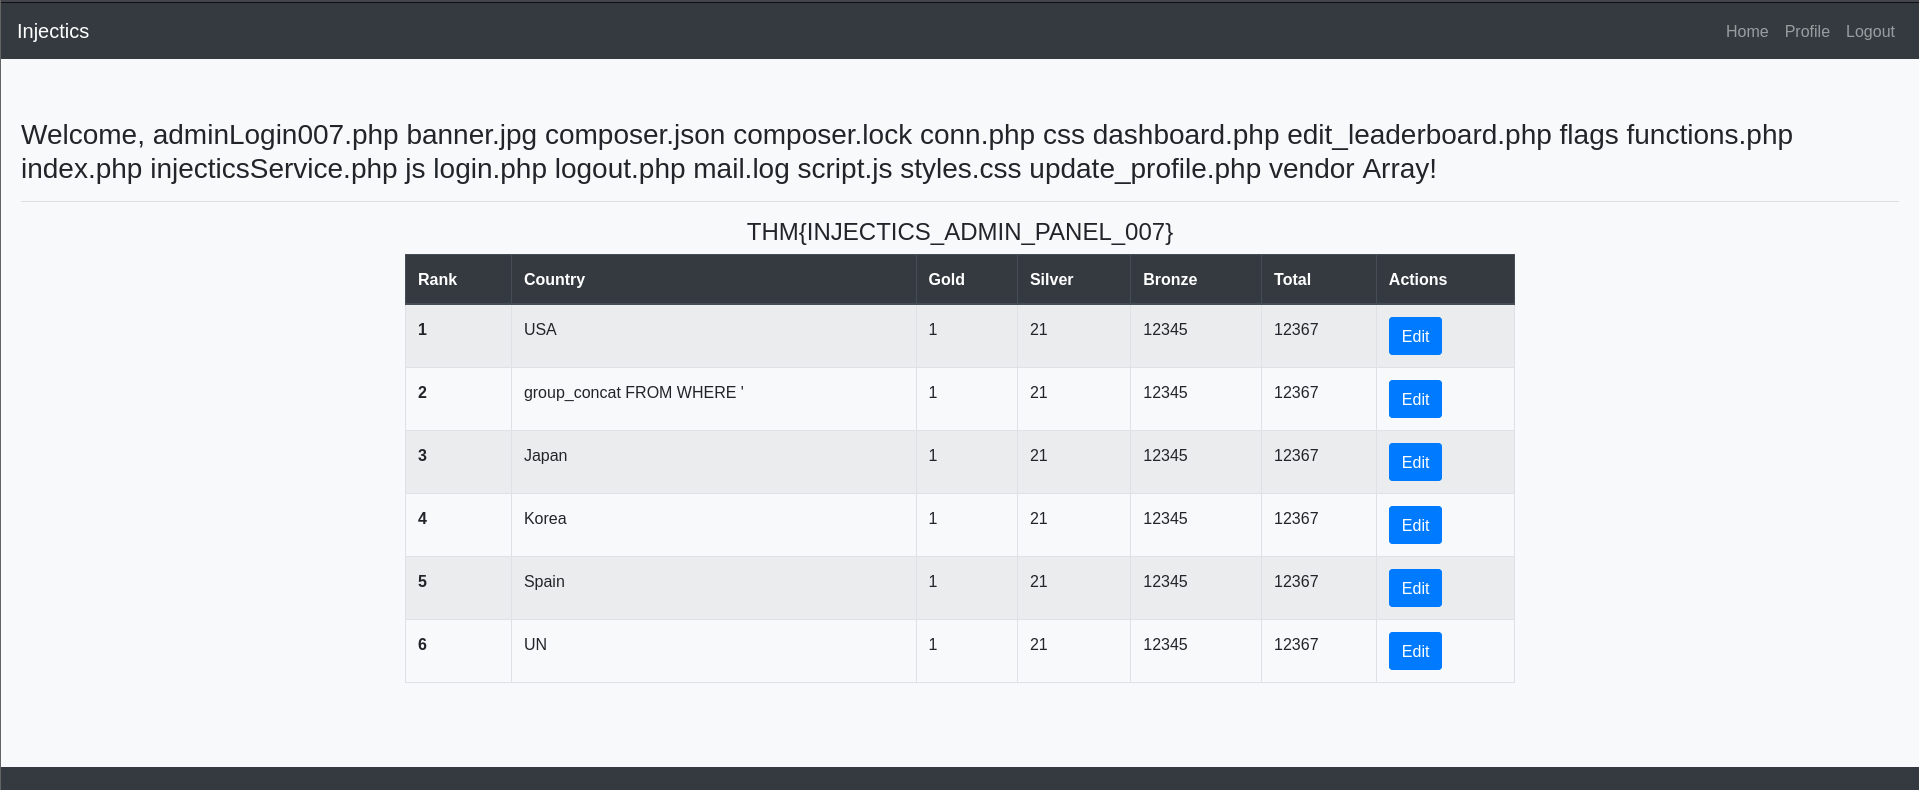1919x790 pixels.
Task: Select the Total column header
Action: 1291,279
